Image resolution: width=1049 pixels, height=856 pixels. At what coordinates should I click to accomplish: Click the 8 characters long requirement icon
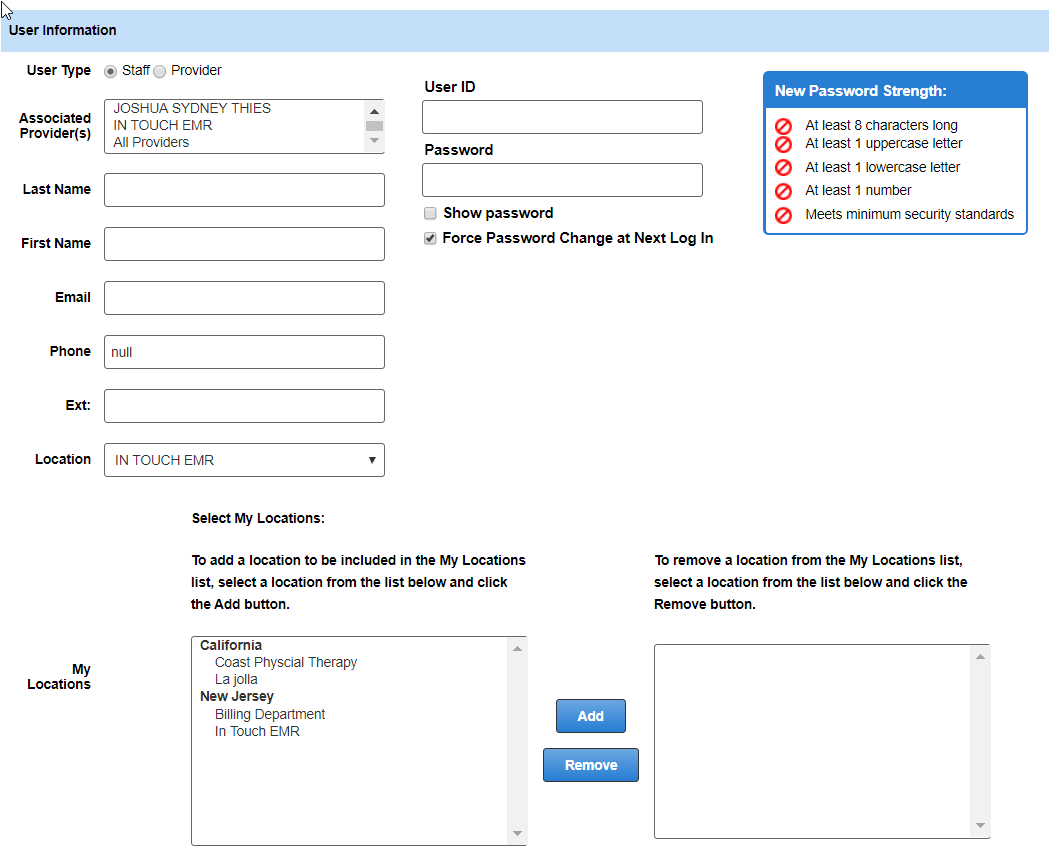(784, 126)
